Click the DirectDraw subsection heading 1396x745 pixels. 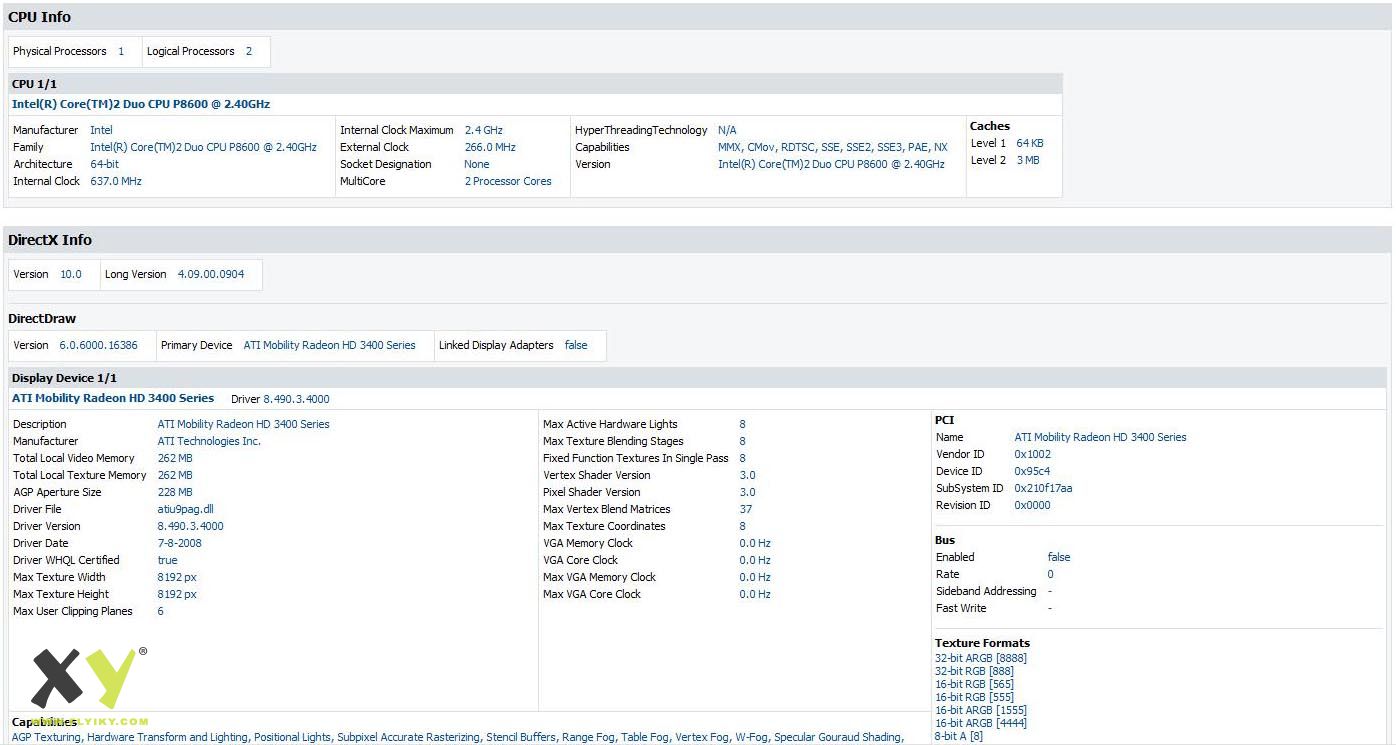tap(42, 319)
